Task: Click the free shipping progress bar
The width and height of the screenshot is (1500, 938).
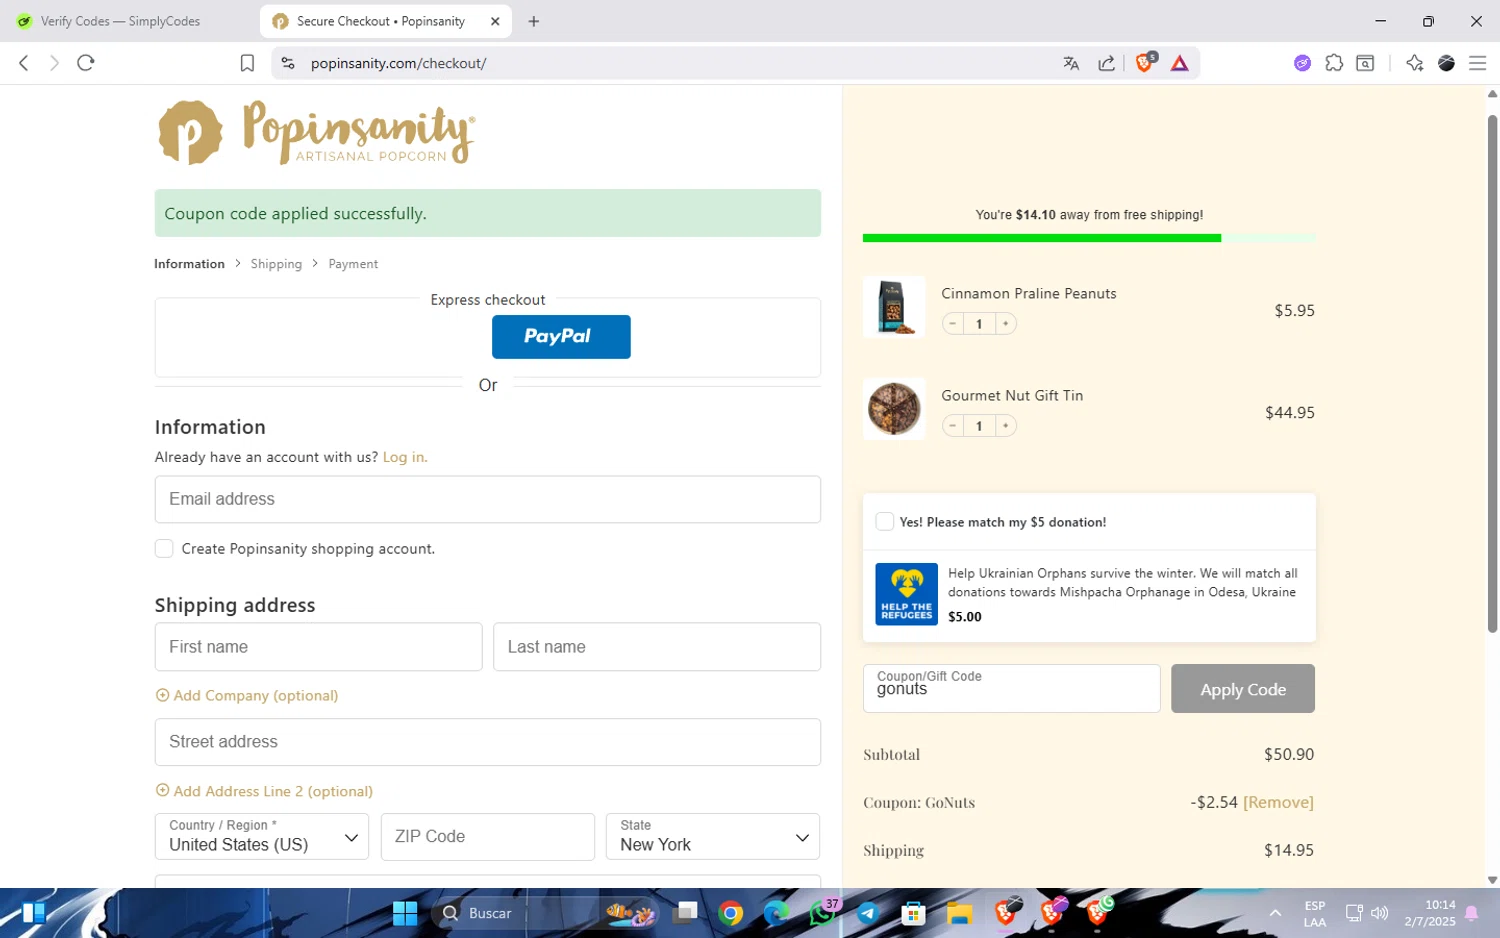Action: click(x=1089, y=238)
